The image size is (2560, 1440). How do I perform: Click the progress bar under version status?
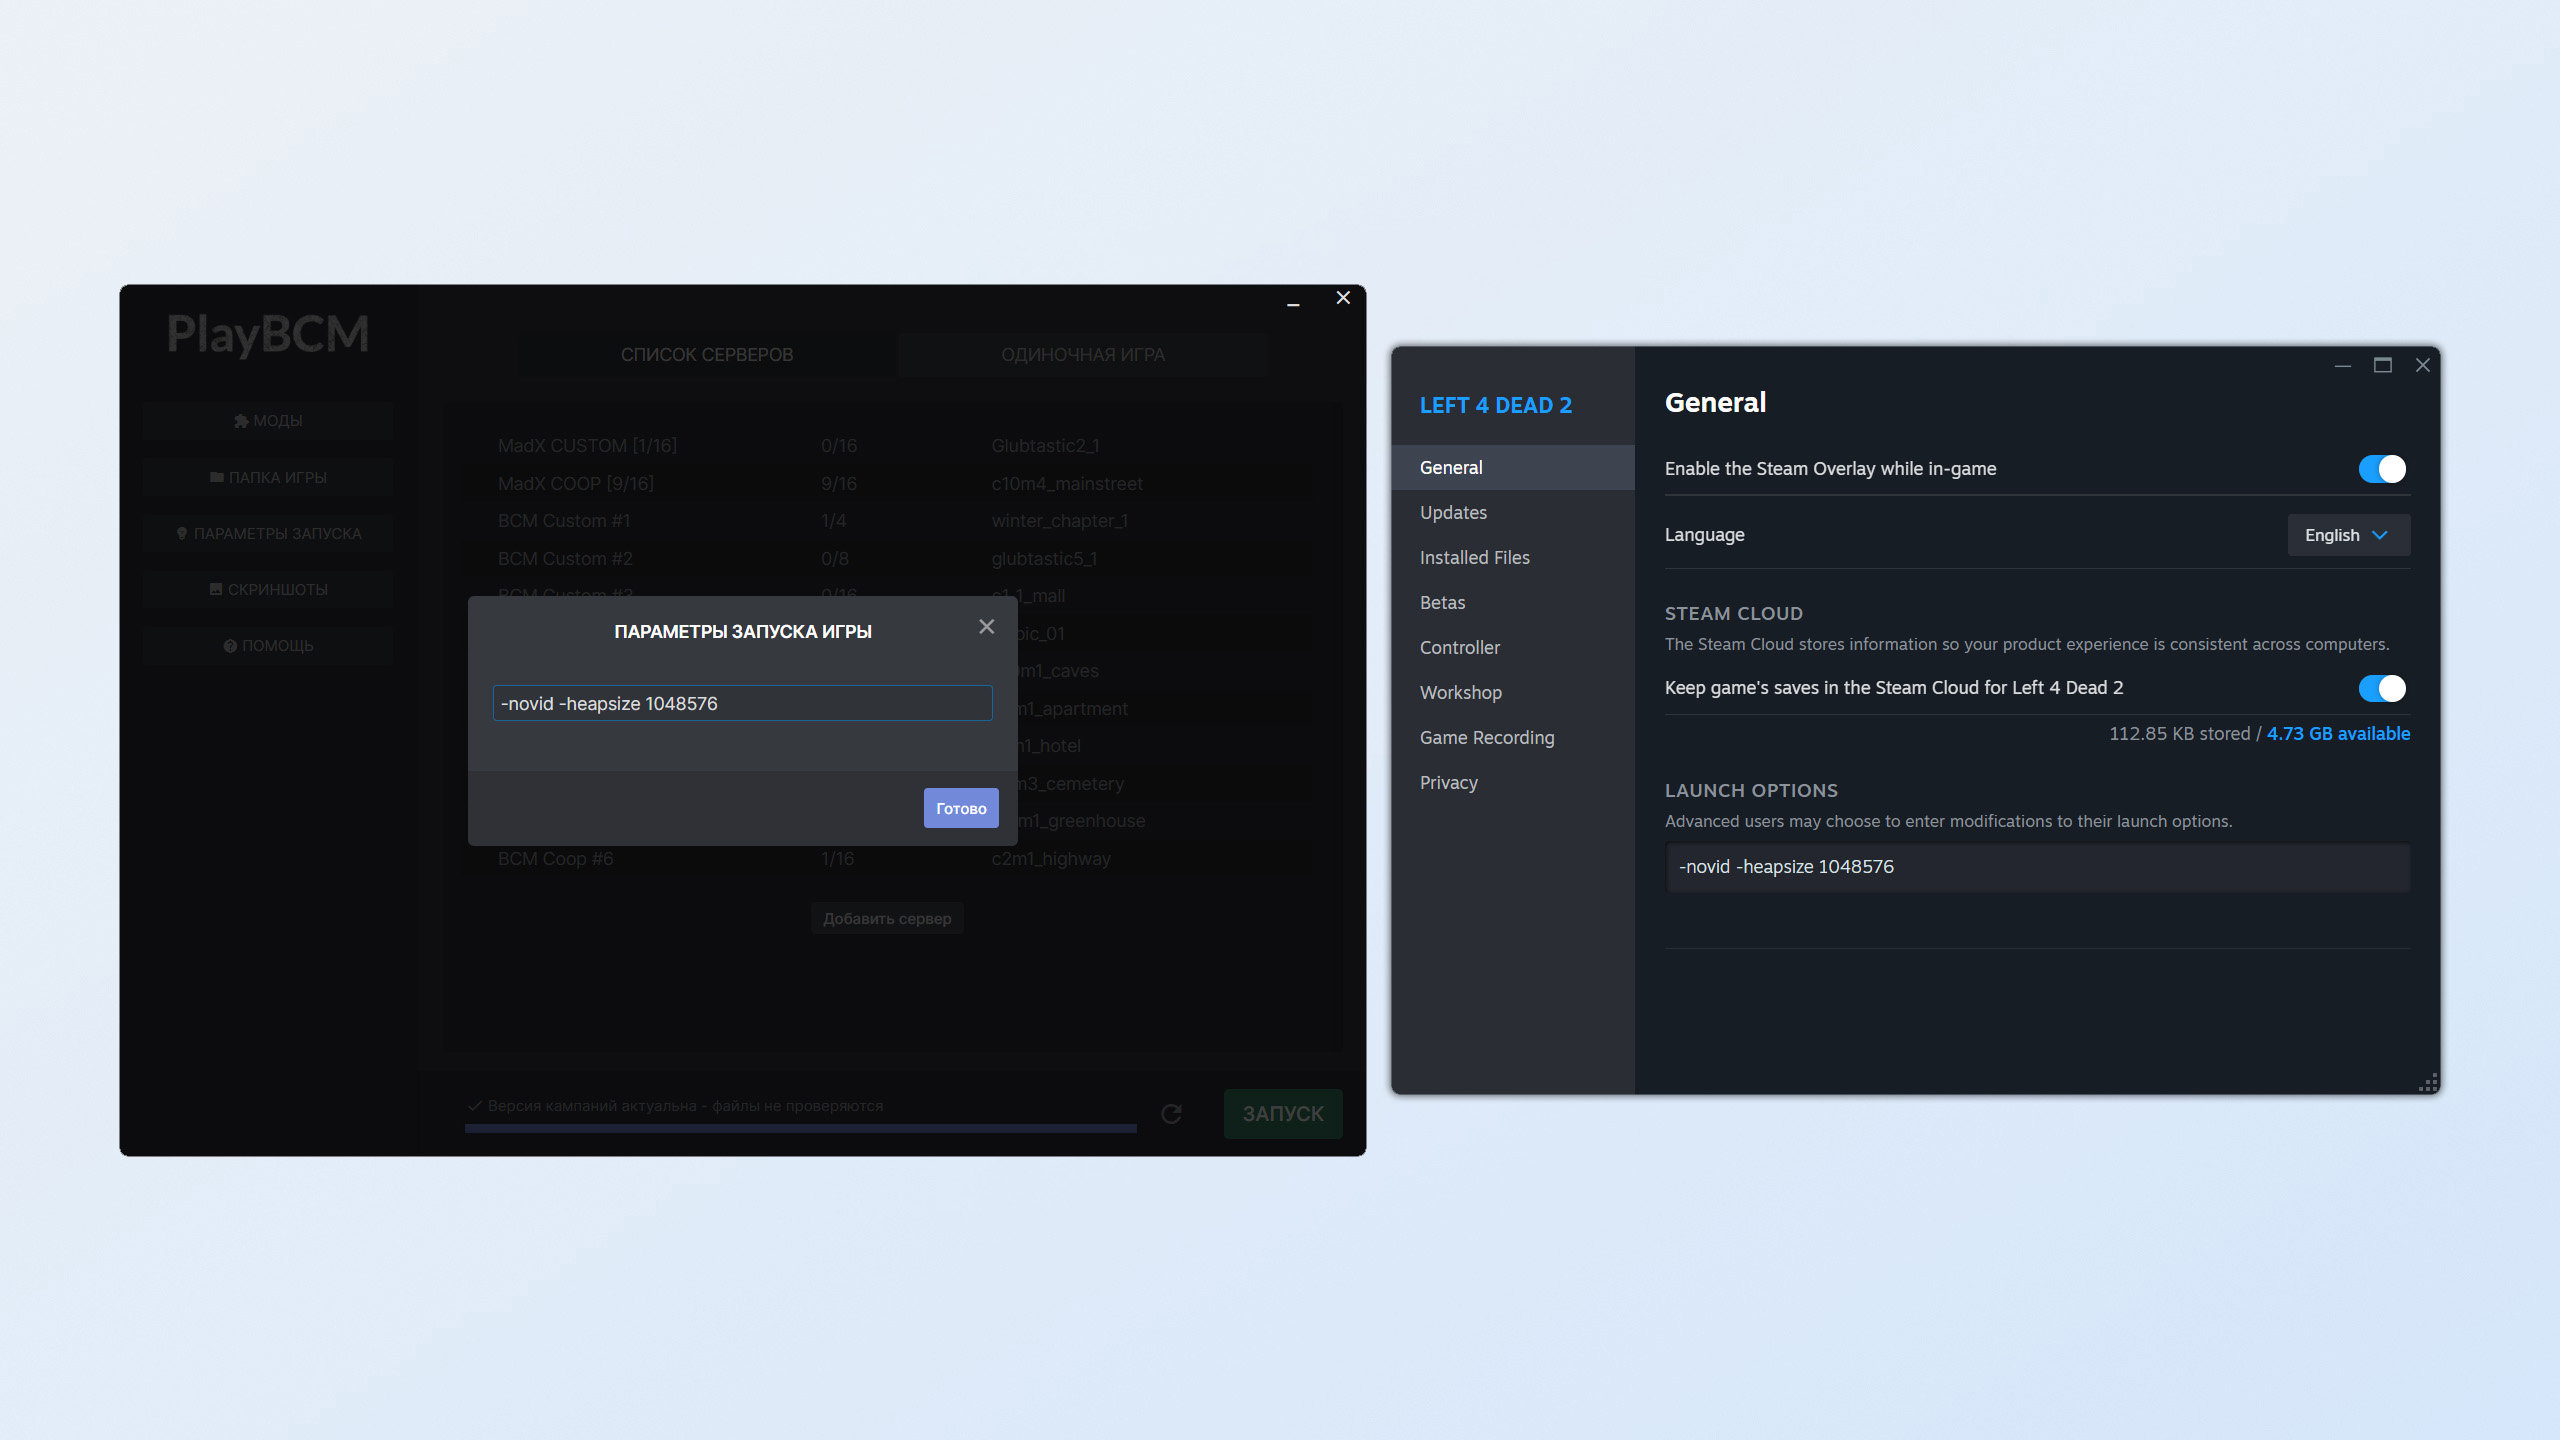pos(800,1128)
